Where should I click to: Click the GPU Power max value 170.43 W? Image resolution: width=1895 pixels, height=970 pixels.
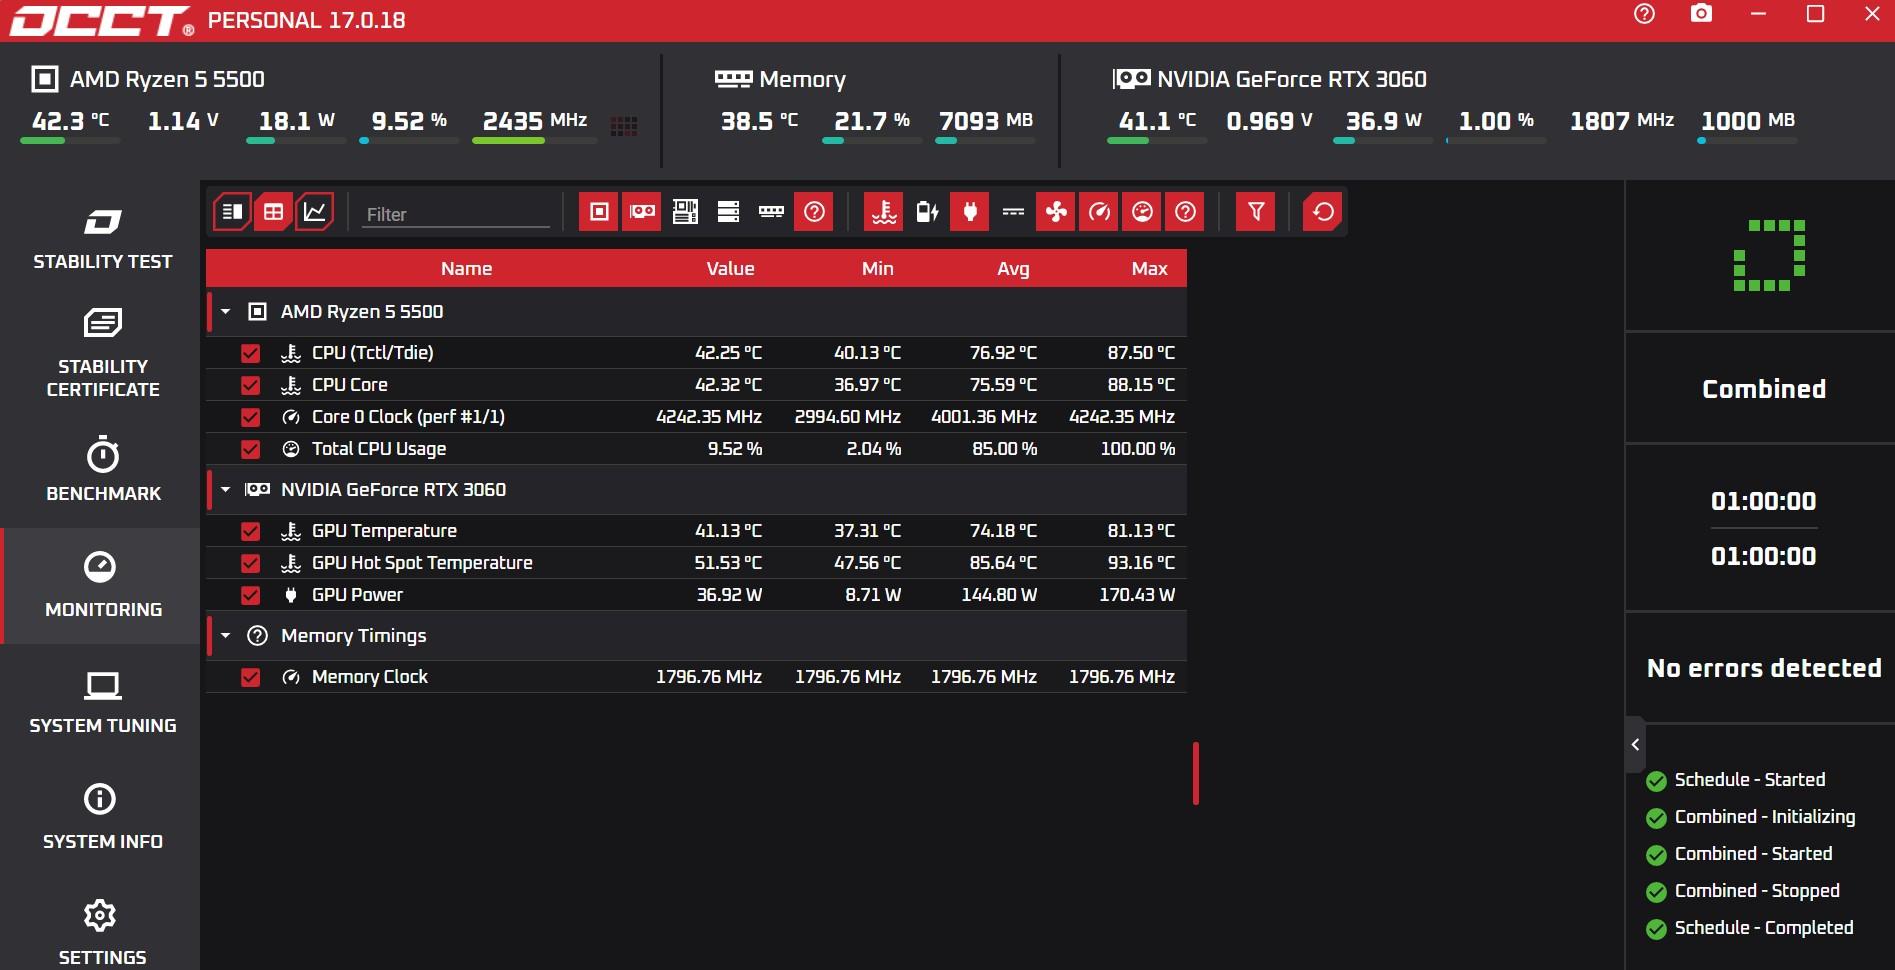(1137, 595)
